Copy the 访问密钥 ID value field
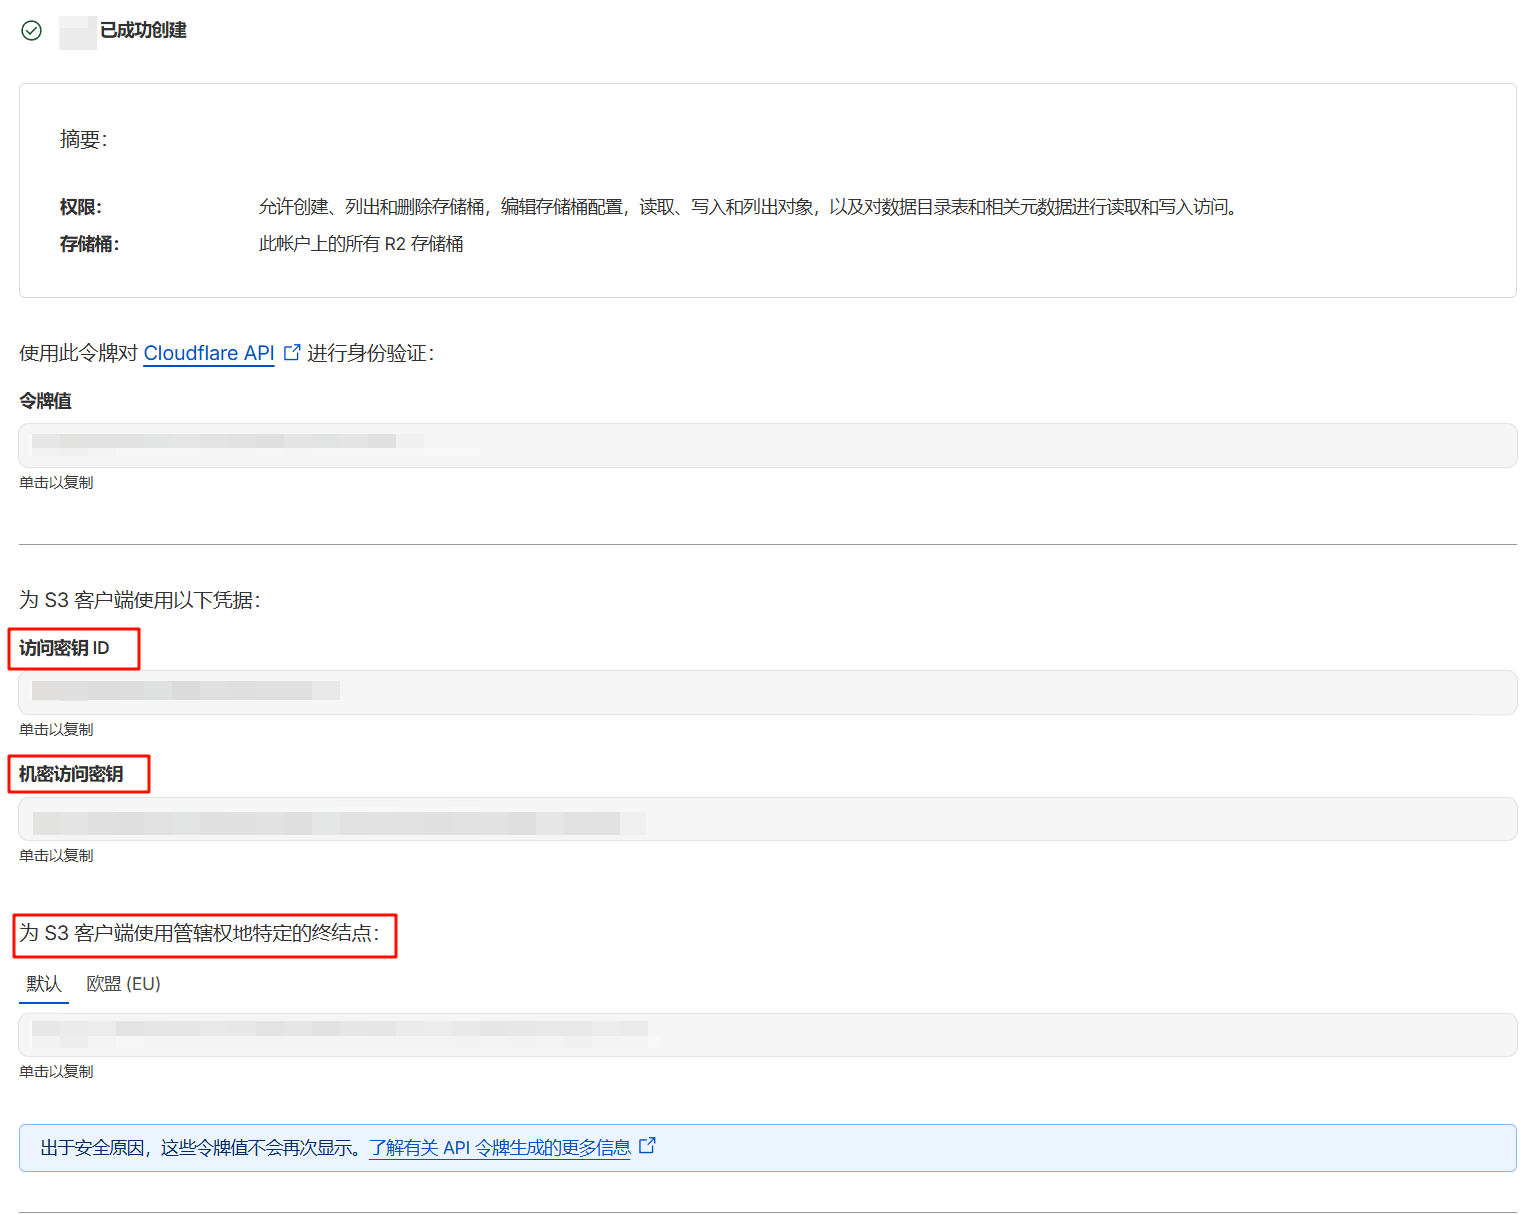1526x1215 pixels. point(767,692)
